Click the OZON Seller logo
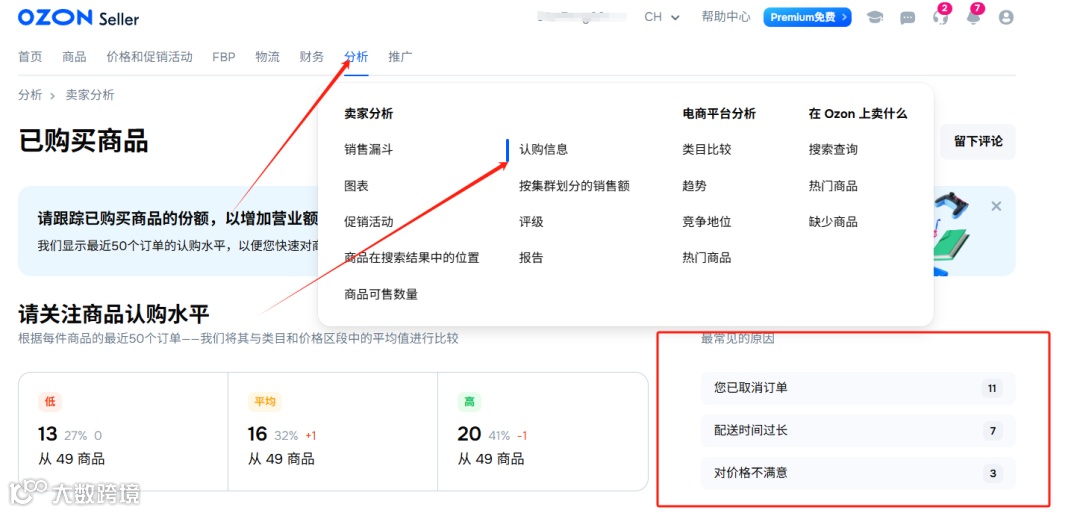The height and width of the screenshot is (513, 1080). point(79,18)
